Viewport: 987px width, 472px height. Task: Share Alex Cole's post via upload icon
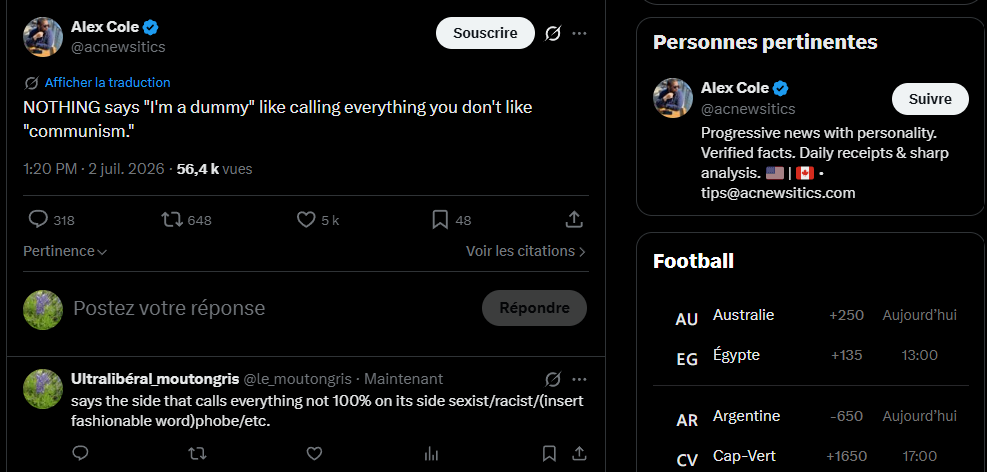click(573, 220)
